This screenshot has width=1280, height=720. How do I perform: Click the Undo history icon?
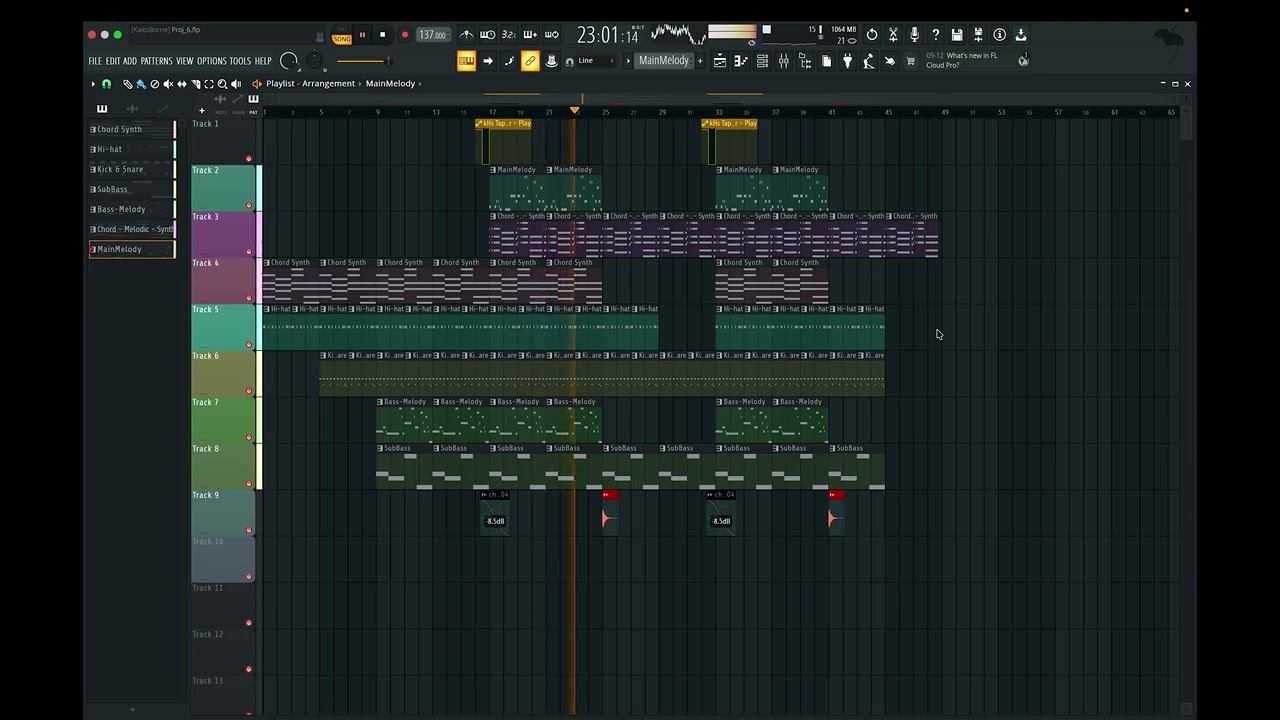tap(872, 34)
